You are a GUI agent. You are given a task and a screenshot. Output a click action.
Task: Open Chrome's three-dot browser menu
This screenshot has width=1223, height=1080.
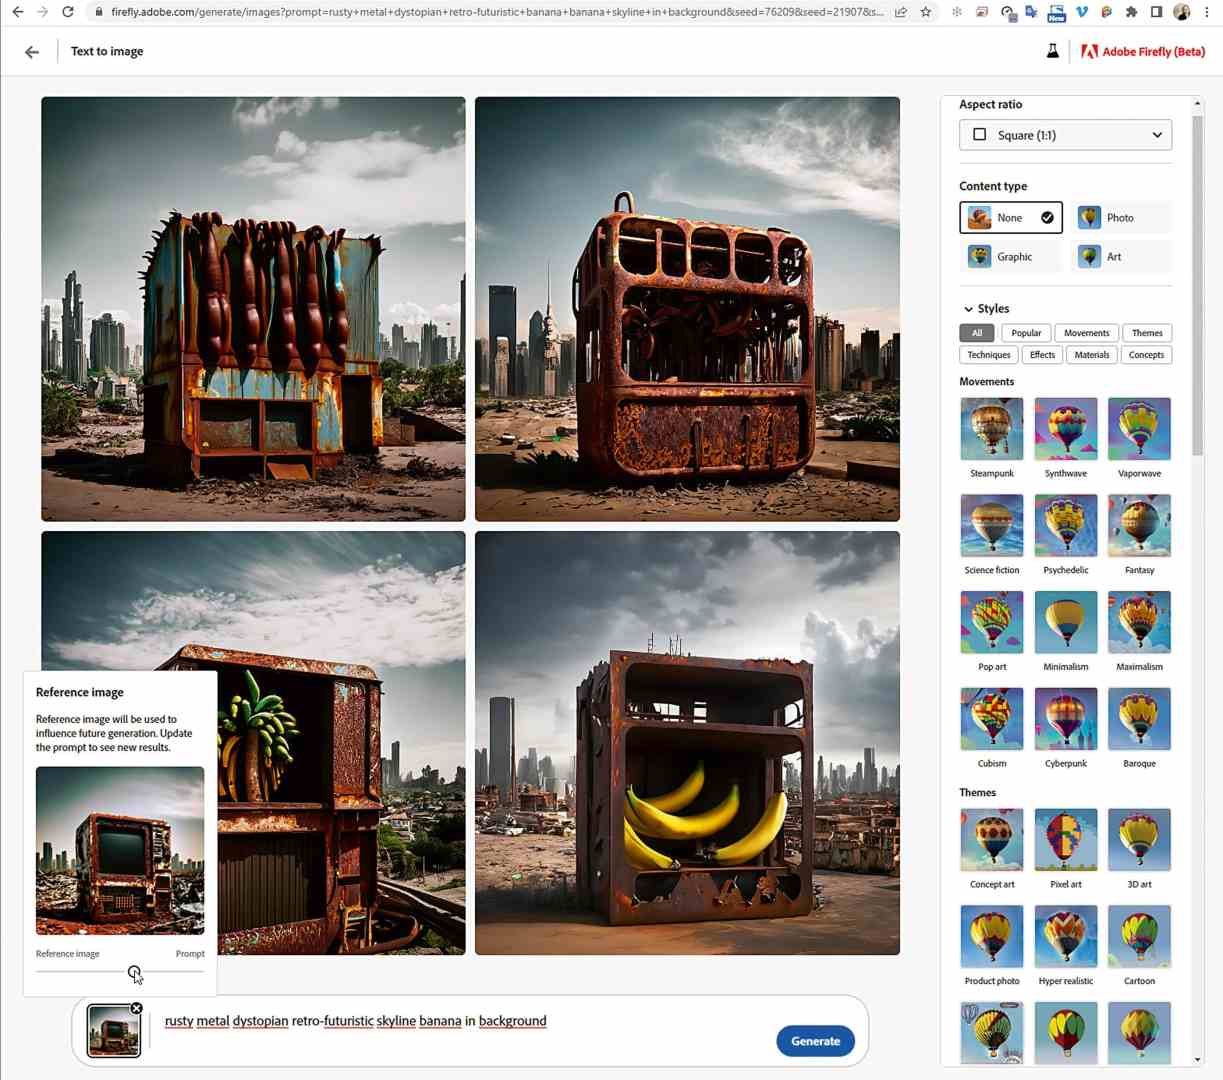pyautogui.click(x=1206, y=12)
